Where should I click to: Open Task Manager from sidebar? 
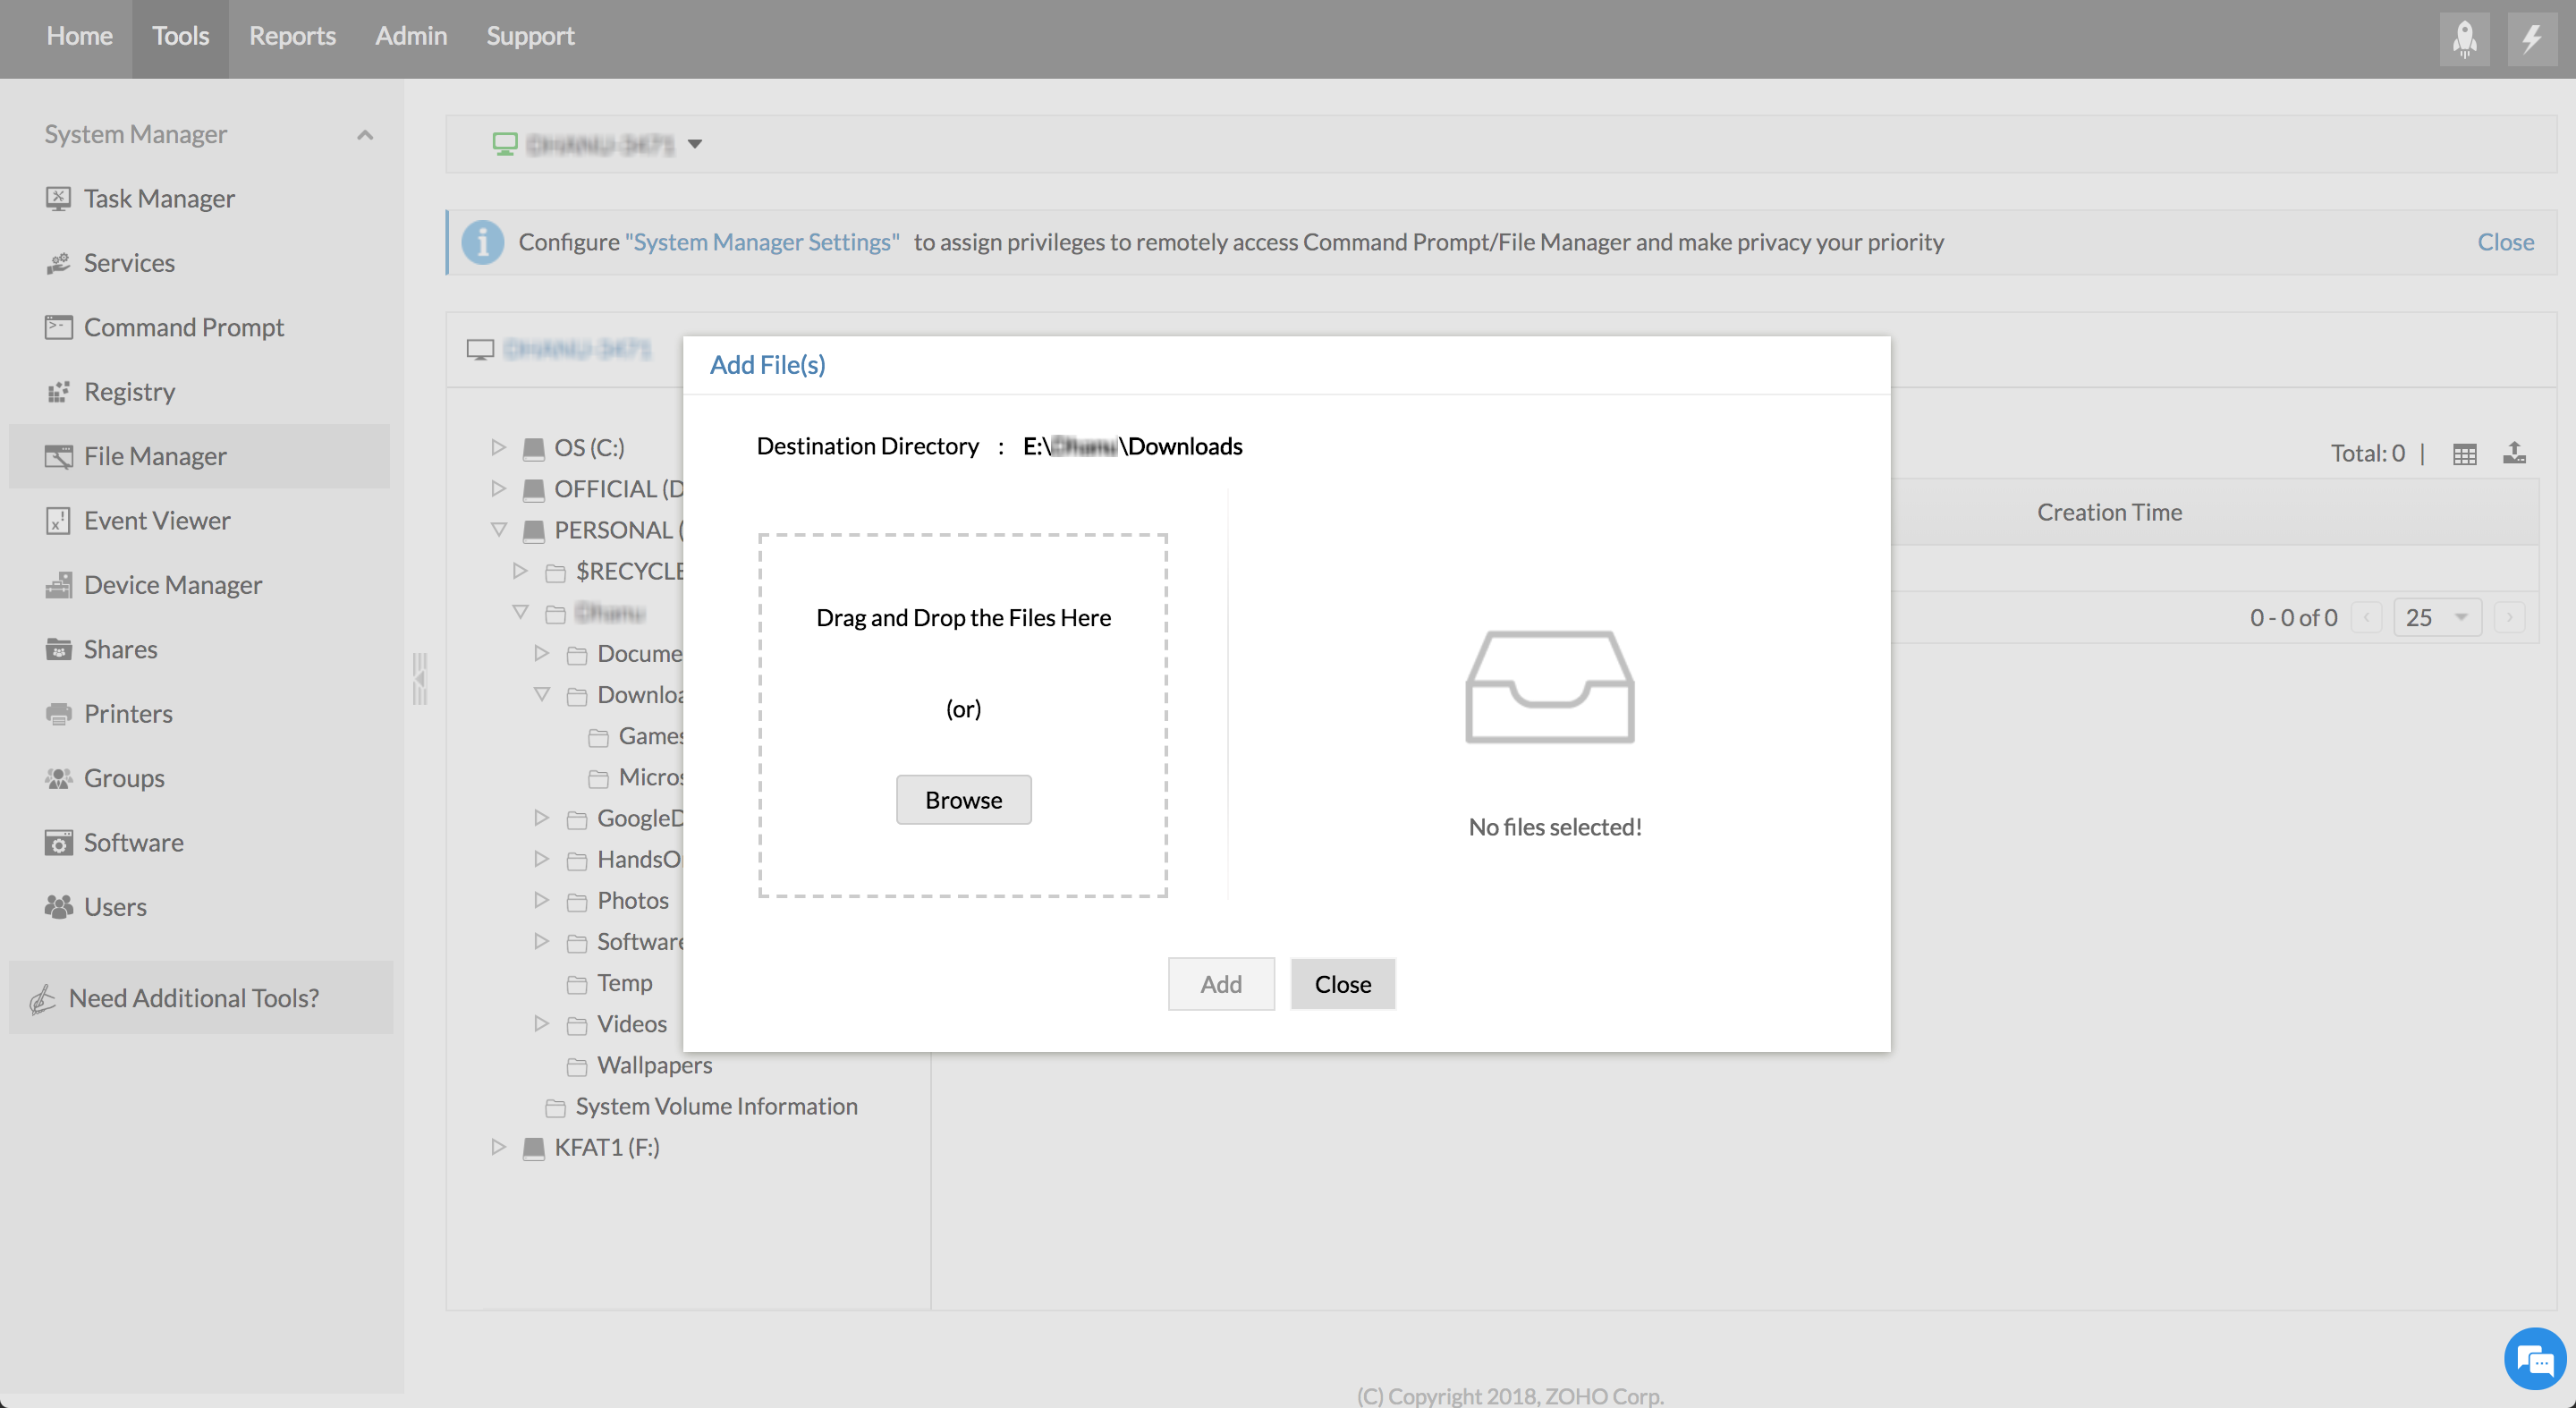(159, 198)
